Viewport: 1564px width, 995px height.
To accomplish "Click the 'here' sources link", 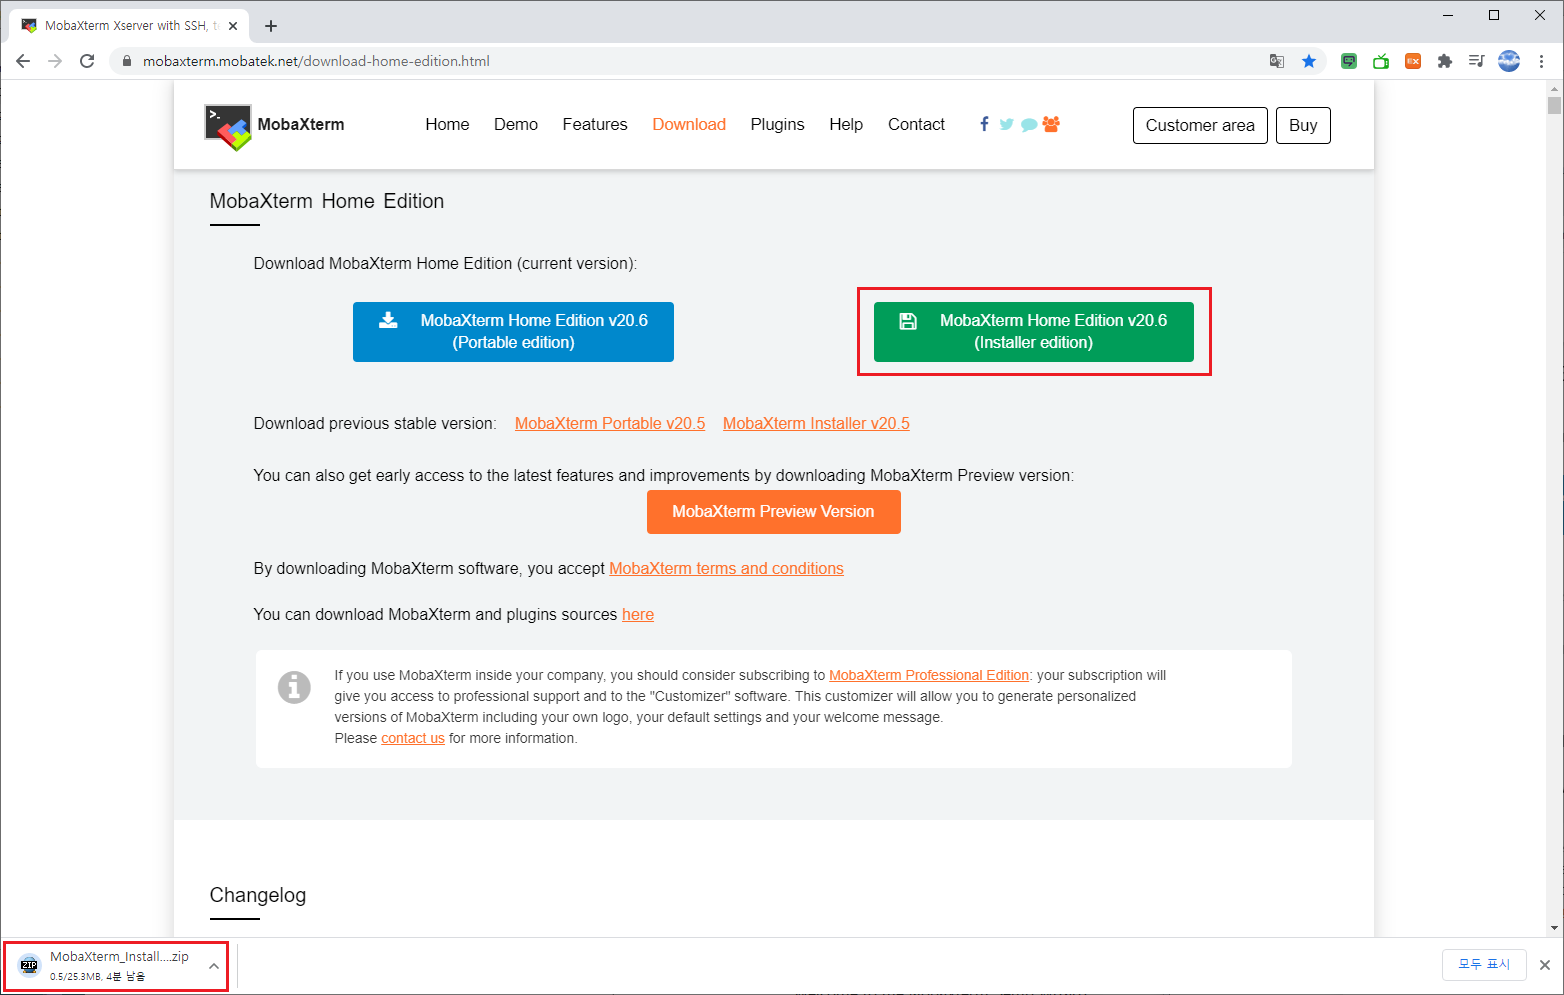I will click(x=638, y=615).
